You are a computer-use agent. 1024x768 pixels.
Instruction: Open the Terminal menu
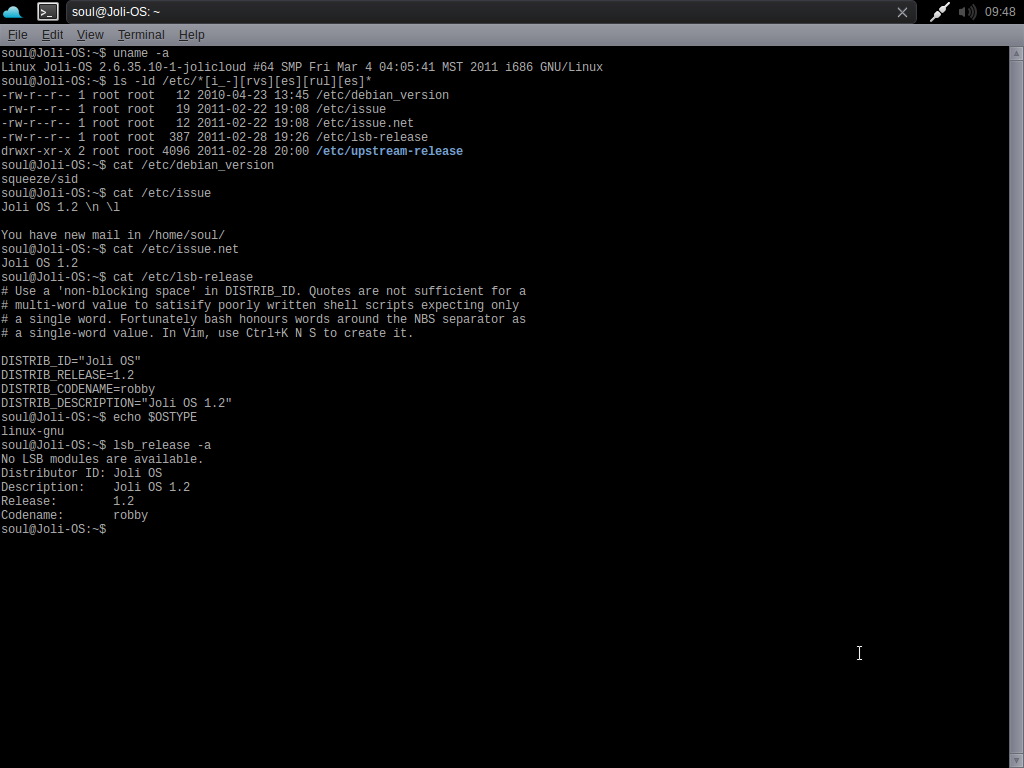(141, 35)
